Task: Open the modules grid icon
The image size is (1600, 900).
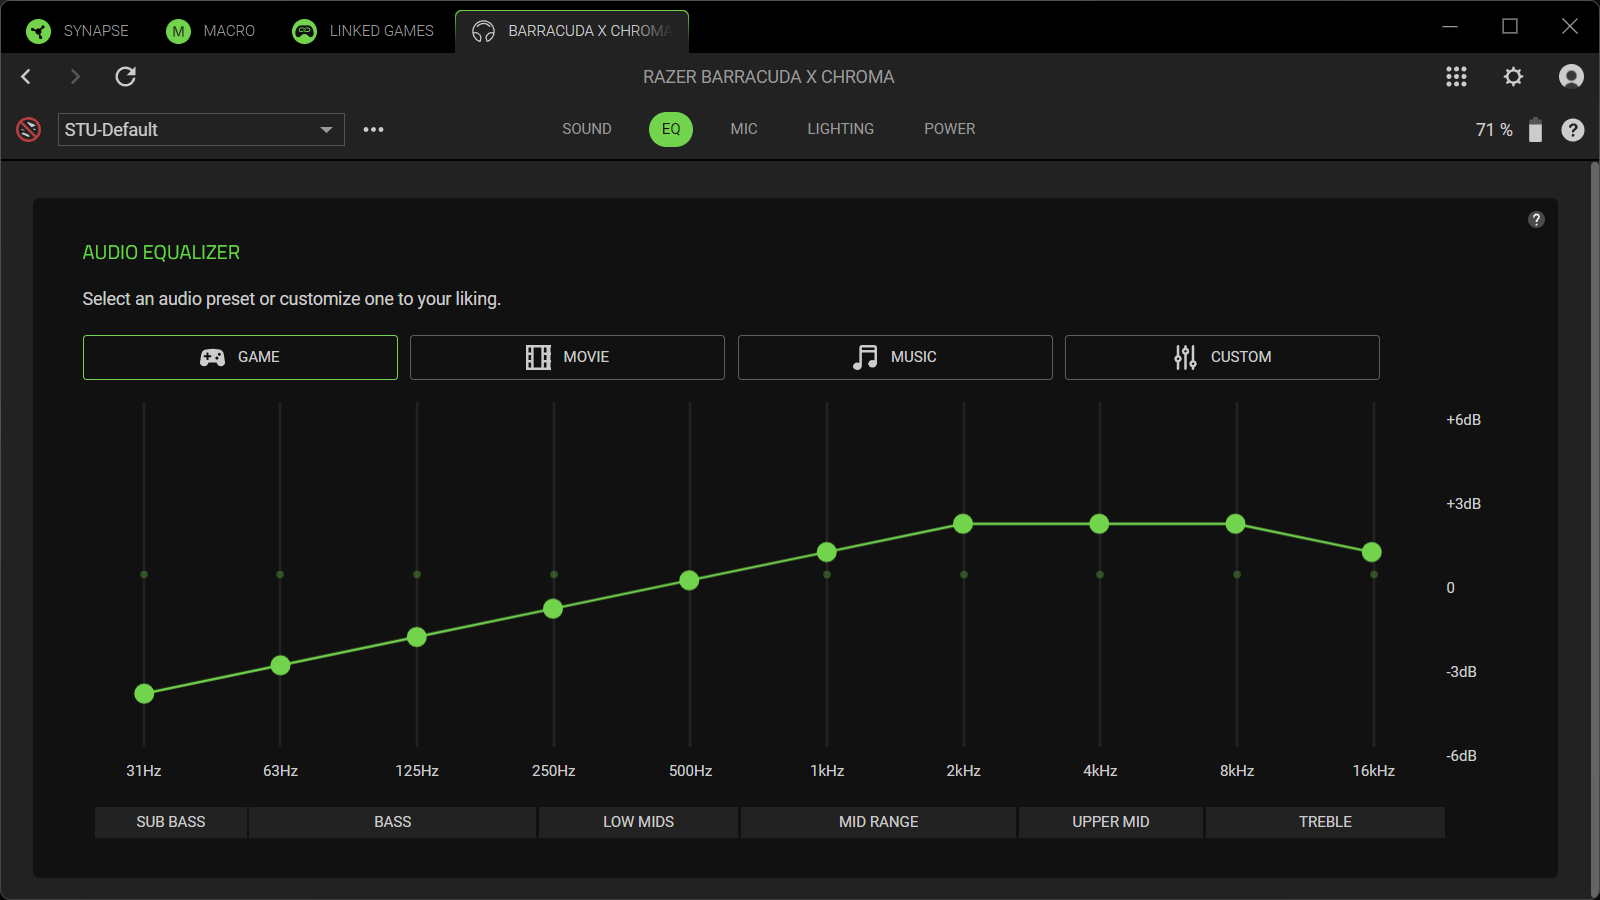Action: [x=1456, y=77]
